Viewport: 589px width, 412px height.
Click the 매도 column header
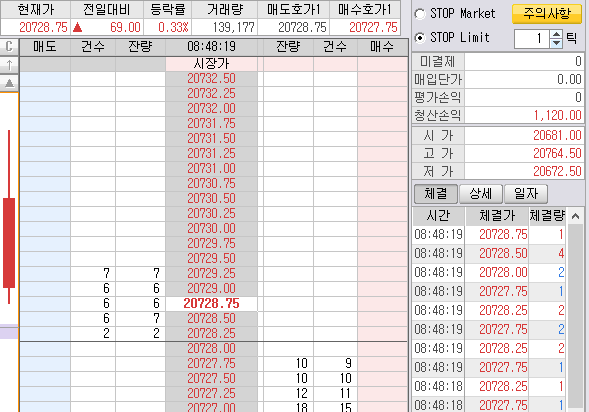click(45, 47)
